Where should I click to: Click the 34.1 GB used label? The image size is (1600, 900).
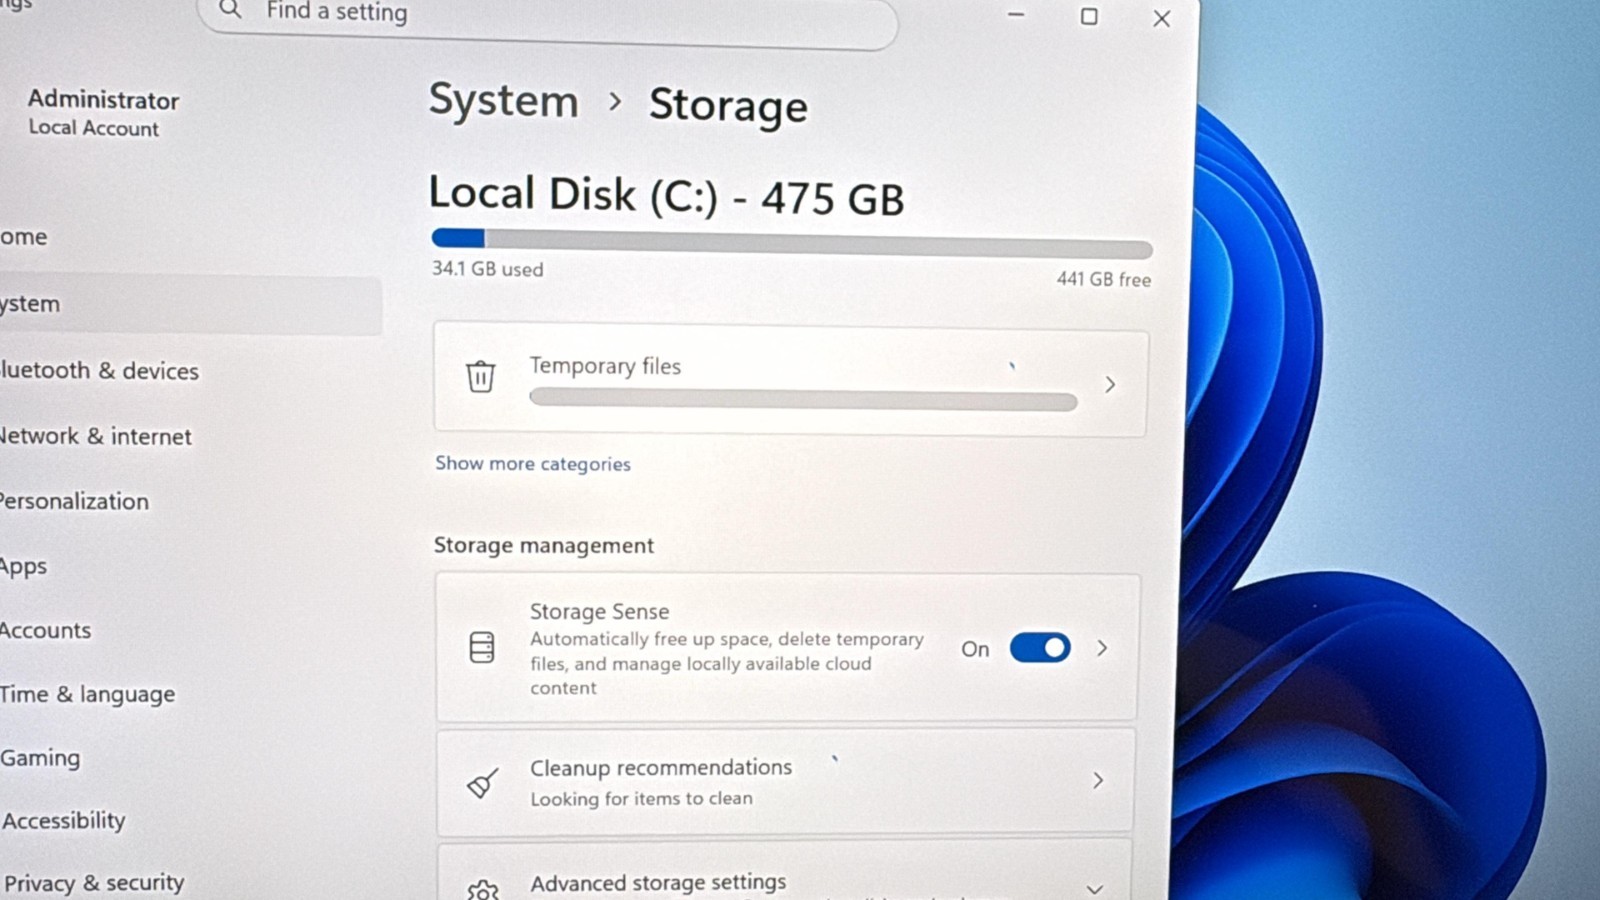487,269
